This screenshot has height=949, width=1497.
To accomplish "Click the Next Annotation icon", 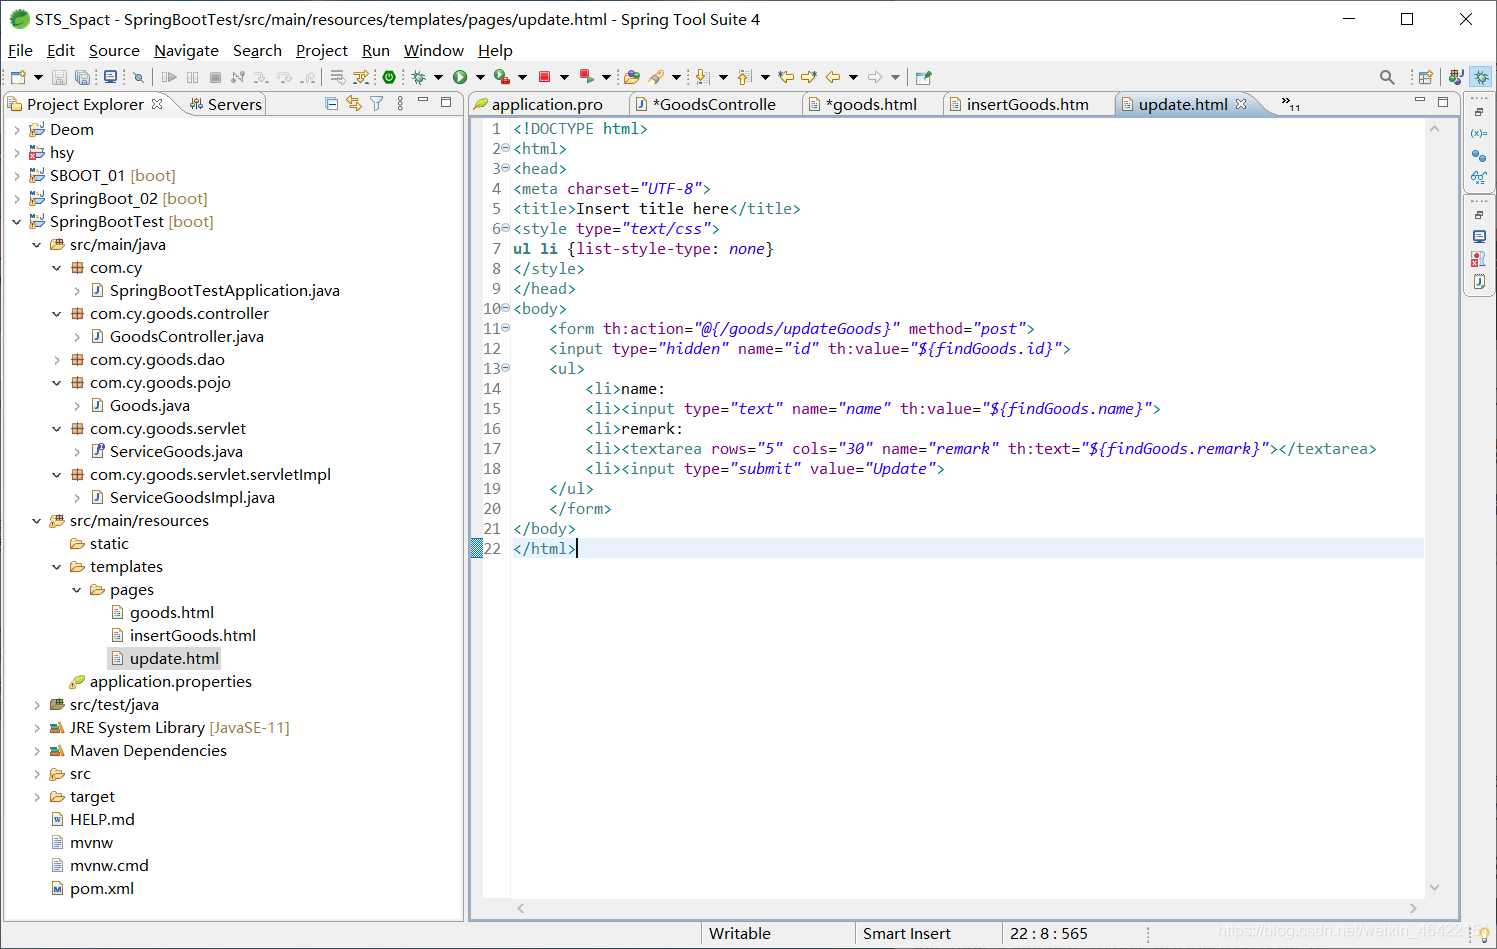I will tap(702, 77).
